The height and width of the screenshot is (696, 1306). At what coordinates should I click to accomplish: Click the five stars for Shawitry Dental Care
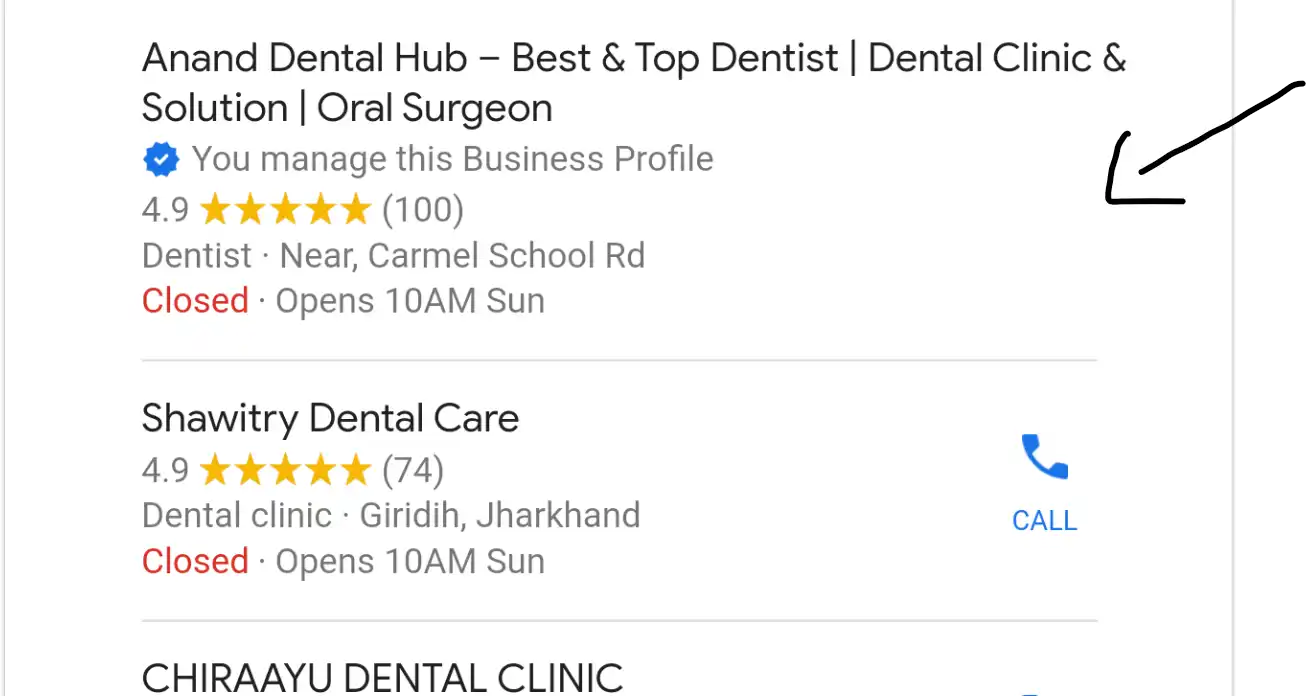pyautogui.click(x=285, y=470)
